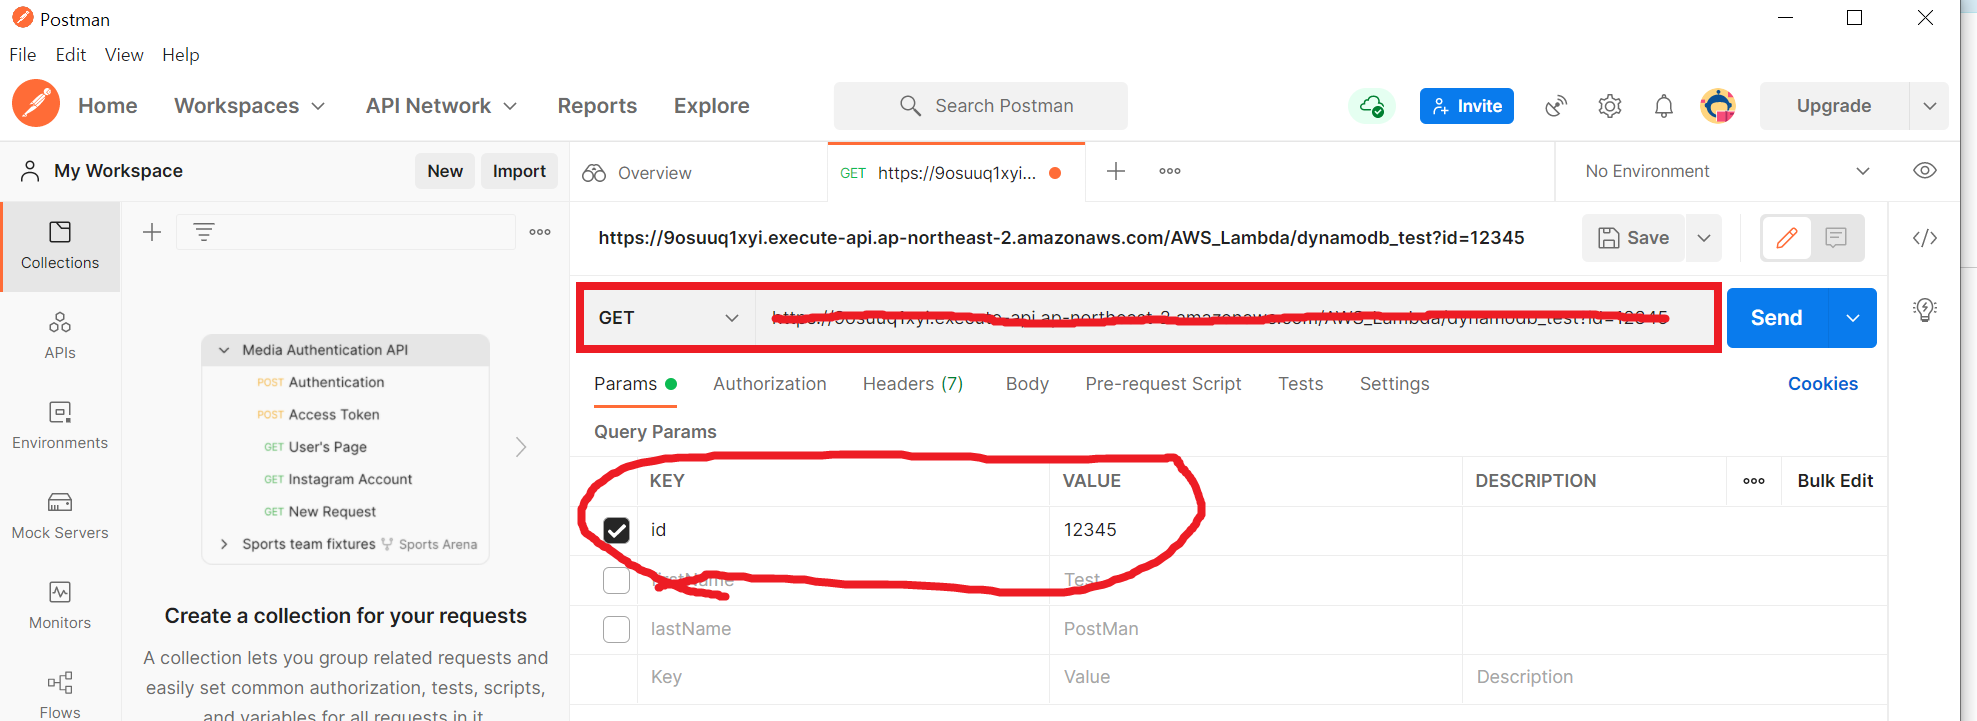Open the File menu
This screenshot has height=721, width=1977.
point(23,55)
